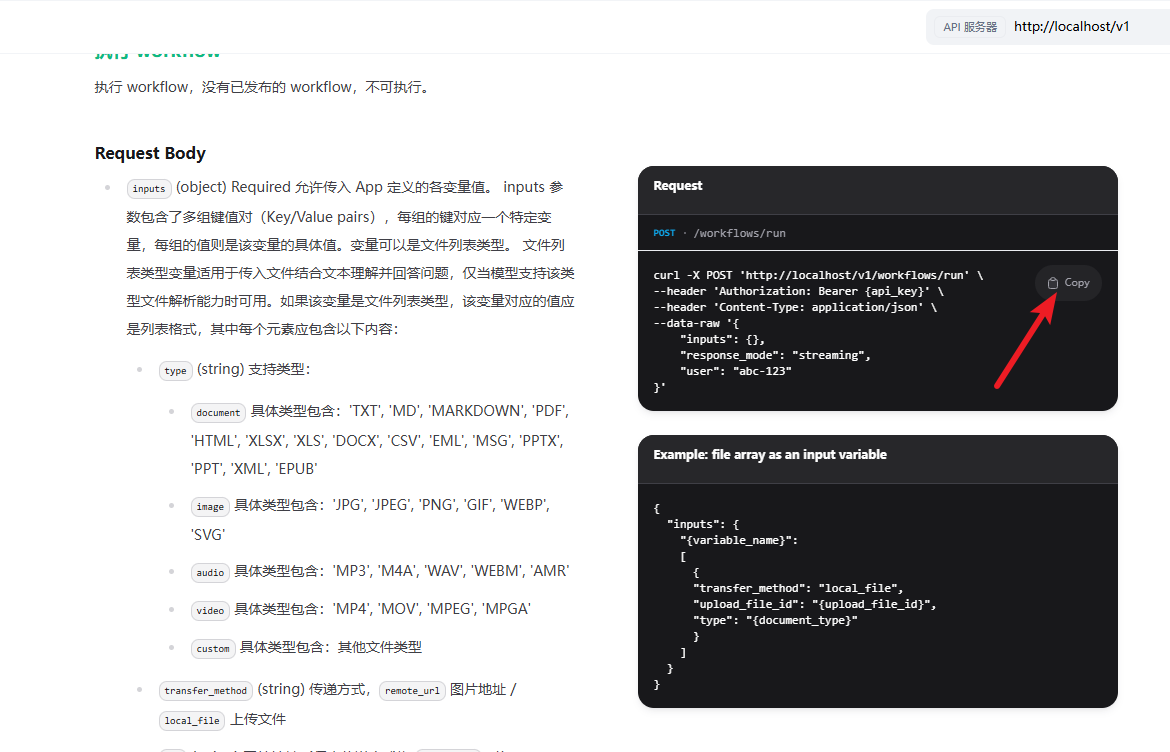Click the http://localhost/v1 server URL
The width and height of the screenshot is (1170, 752).
click(x=1071, y=27)
